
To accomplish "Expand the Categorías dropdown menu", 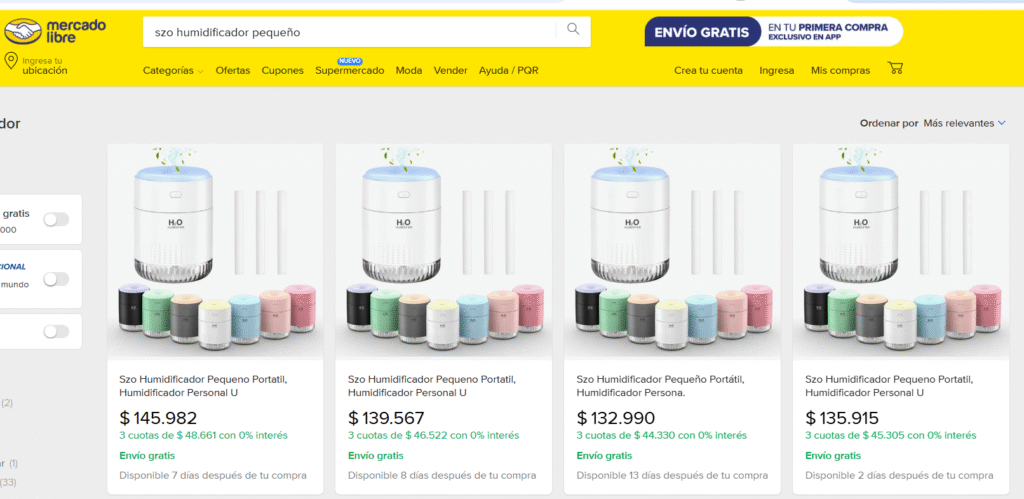I will (x=172, y=71).
